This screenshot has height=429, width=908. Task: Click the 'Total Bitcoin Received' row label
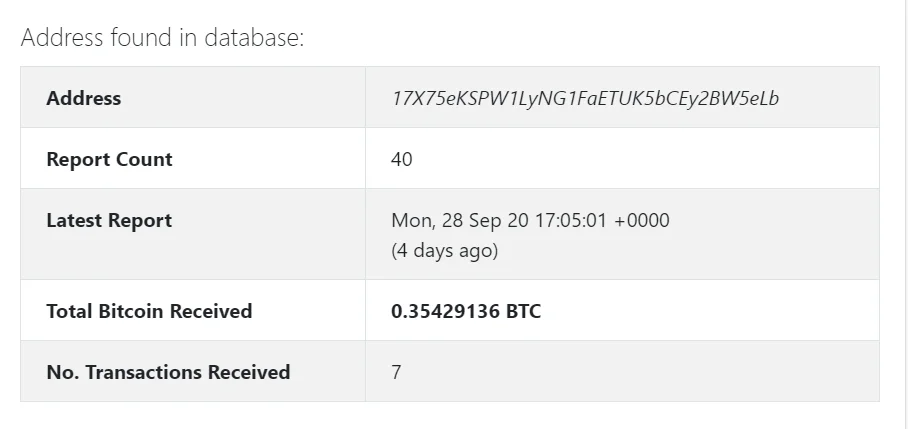coord(149,311)
